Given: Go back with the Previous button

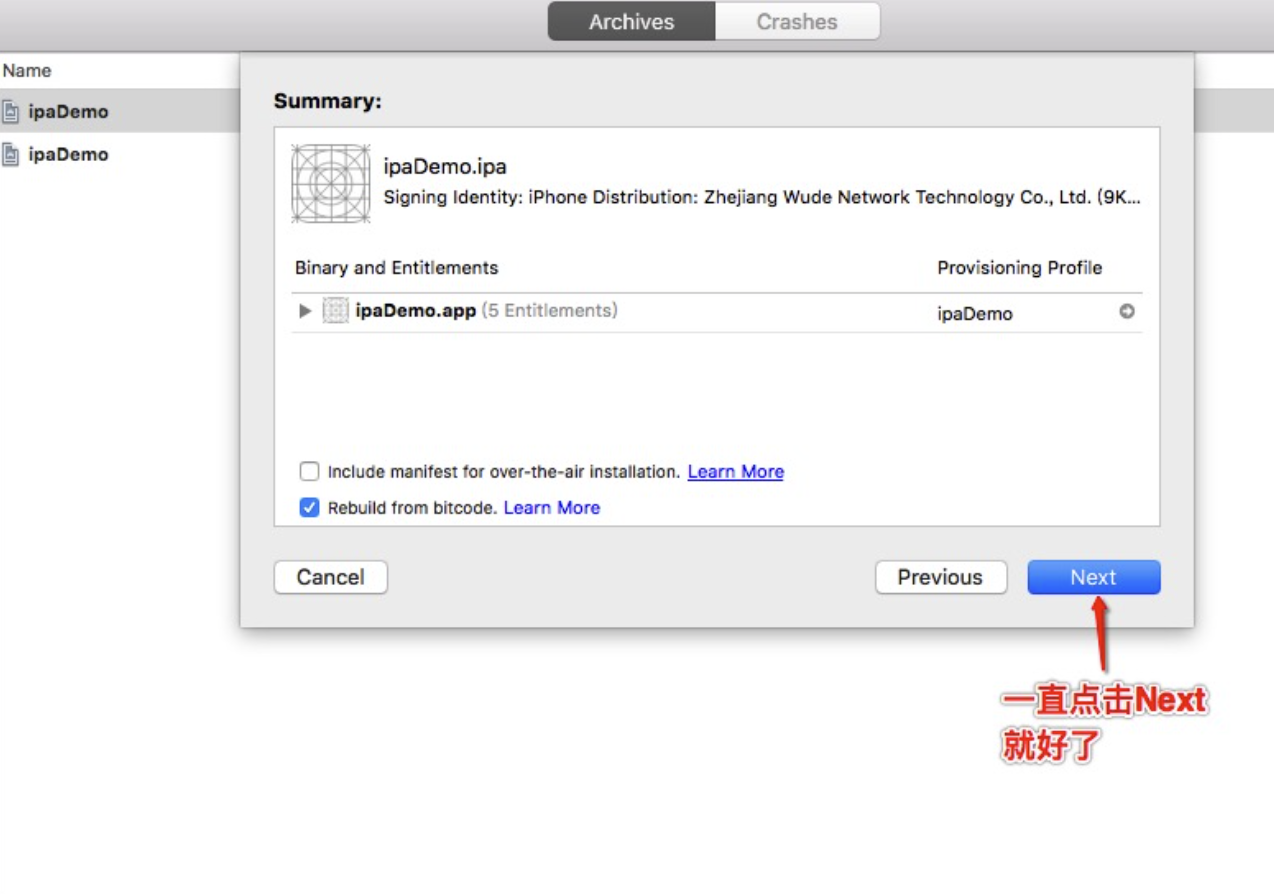Looking at the screenshot, I should pos(940,577).
